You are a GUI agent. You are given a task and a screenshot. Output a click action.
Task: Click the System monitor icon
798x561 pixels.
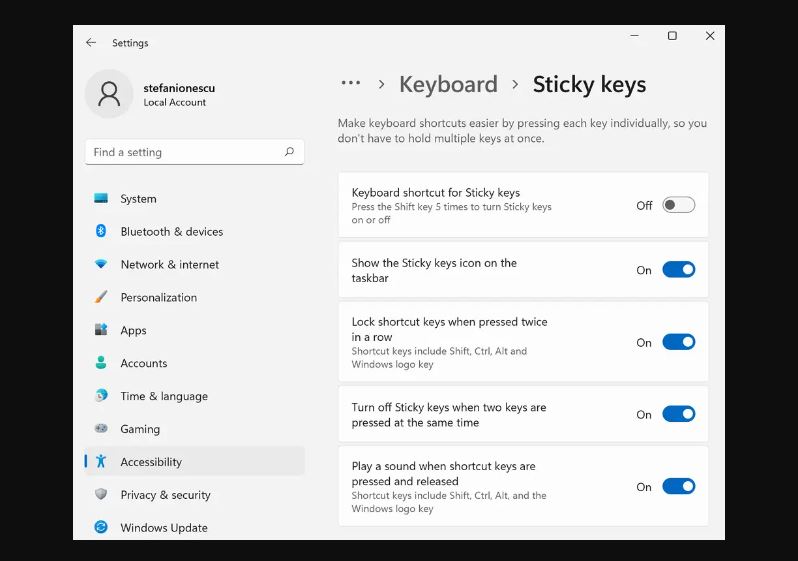pos(101,199)
